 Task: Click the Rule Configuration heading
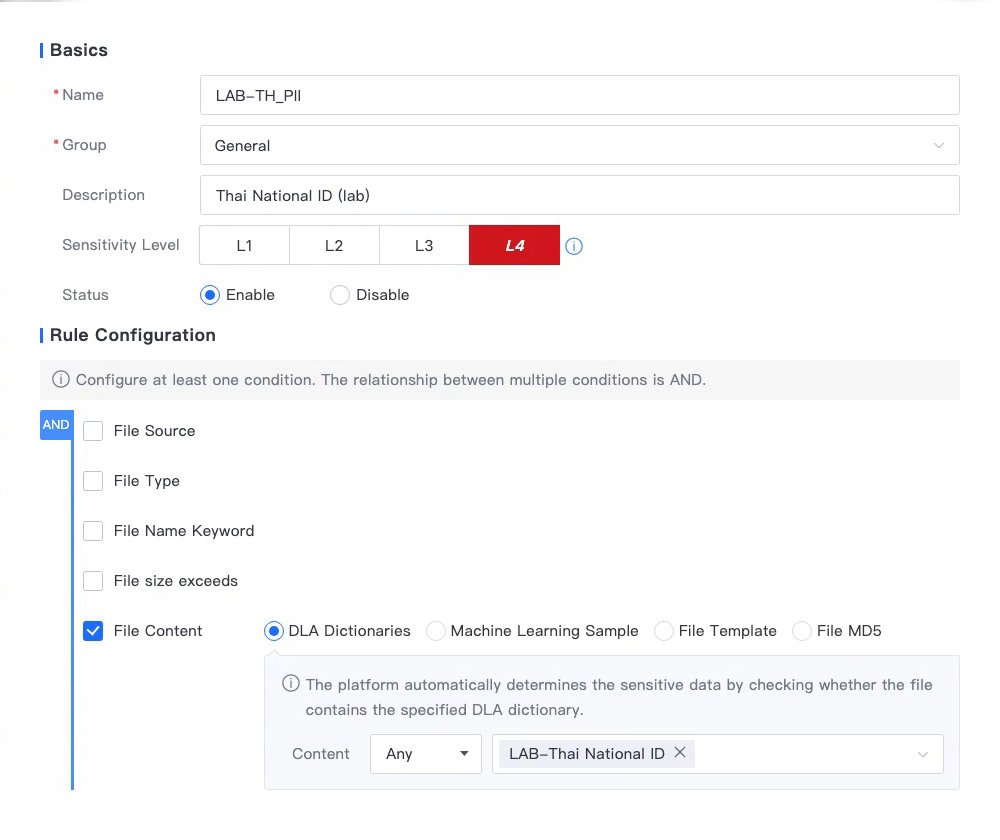[133, 335]
